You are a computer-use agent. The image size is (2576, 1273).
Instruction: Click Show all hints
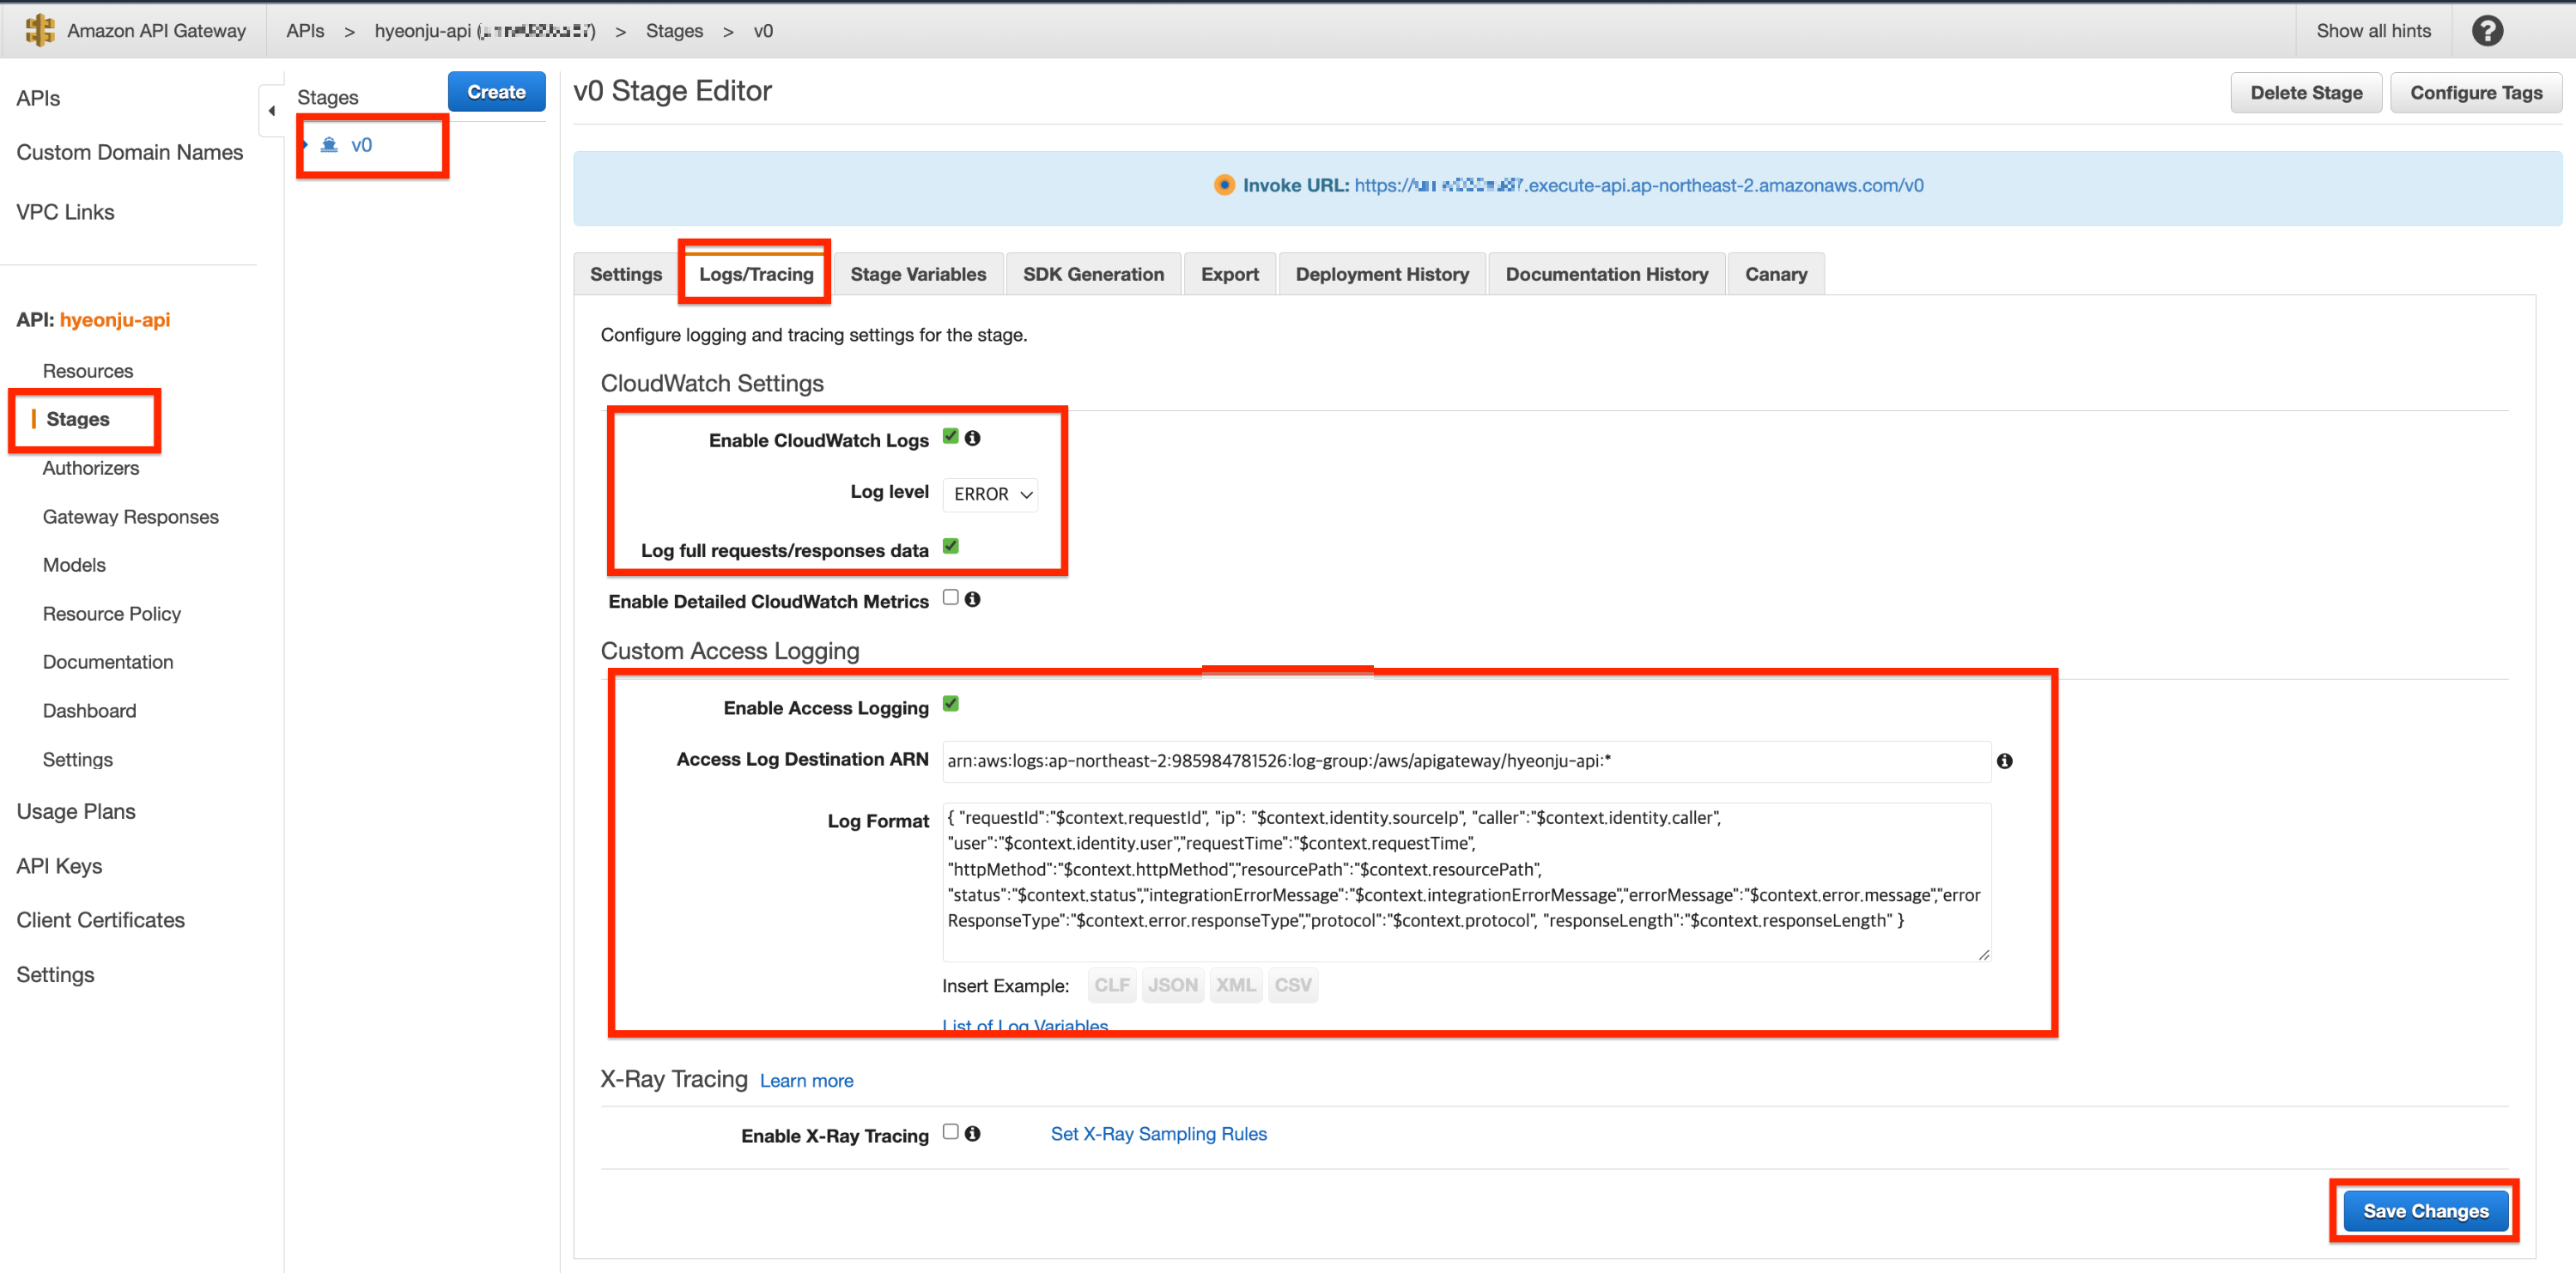pyautogui.click(x=2373, y=31)
